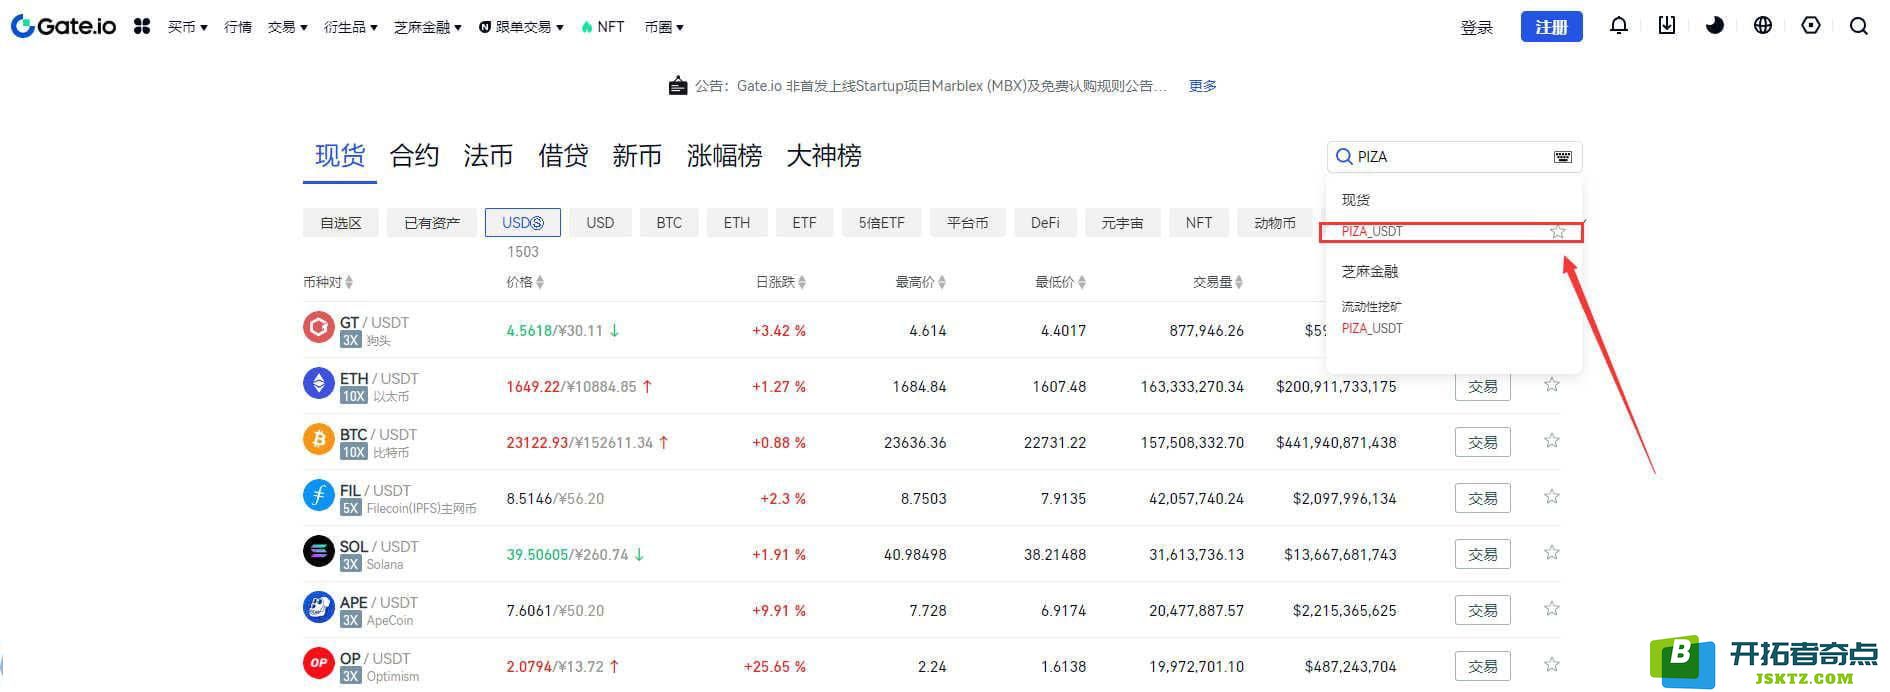Viewport: 1890px width, 692px height.
Task: Click the SOL coin icon
Action: (319, 551)
